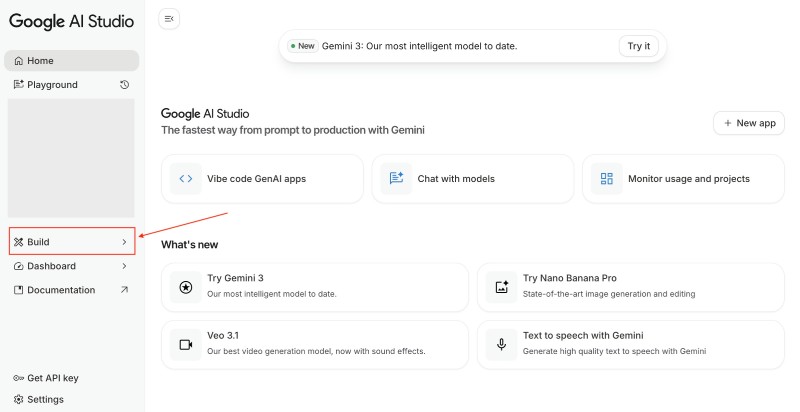800x412 pixels.
Task: Click "What's new" heading
Action: [189, 245]
